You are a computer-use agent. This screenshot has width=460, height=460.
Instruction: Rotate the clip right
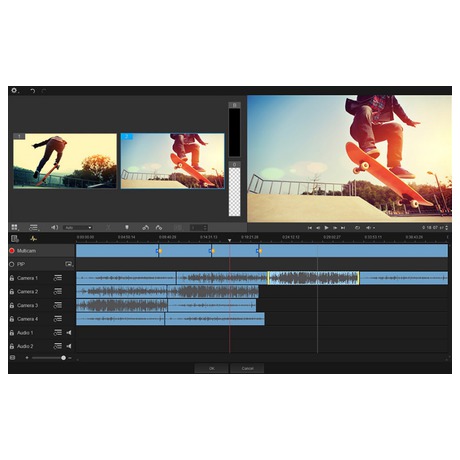click(159, 228)
